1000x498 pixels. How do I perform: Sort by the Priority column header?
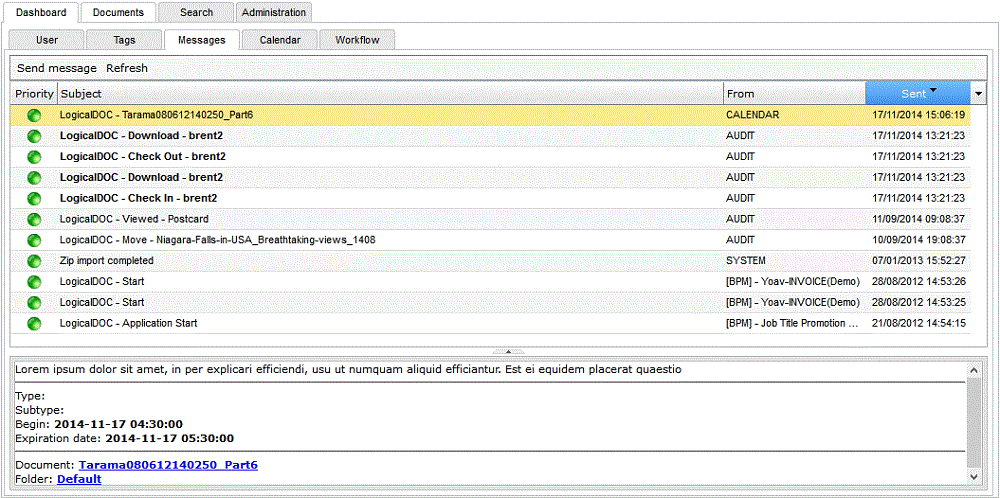click(x=34, y=94)
